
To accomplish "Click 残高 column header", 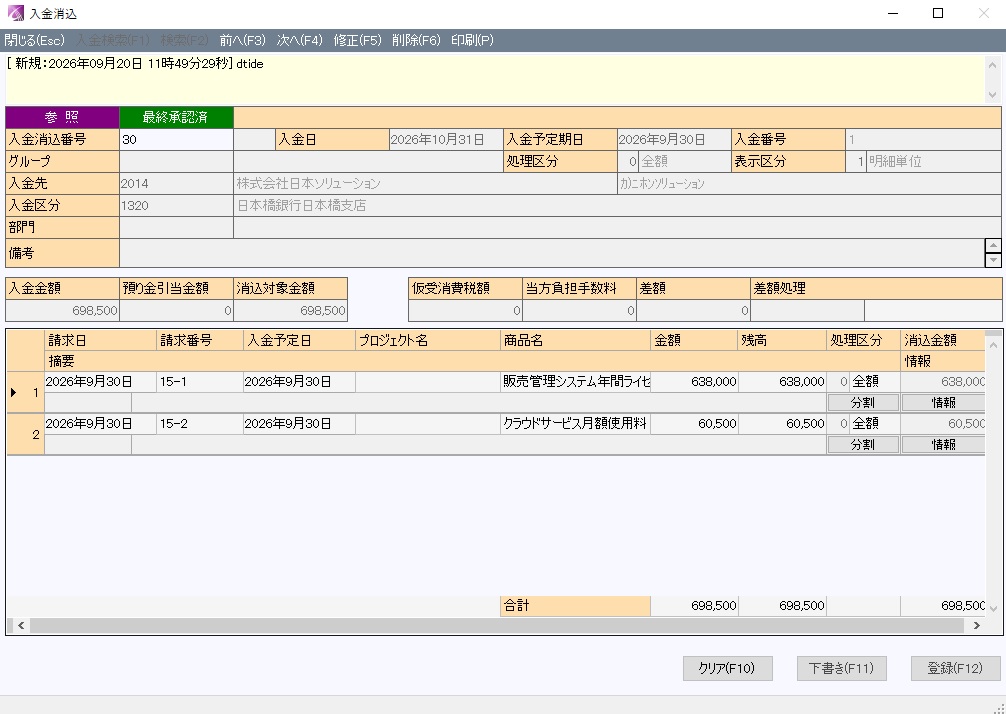I will 782,341.
